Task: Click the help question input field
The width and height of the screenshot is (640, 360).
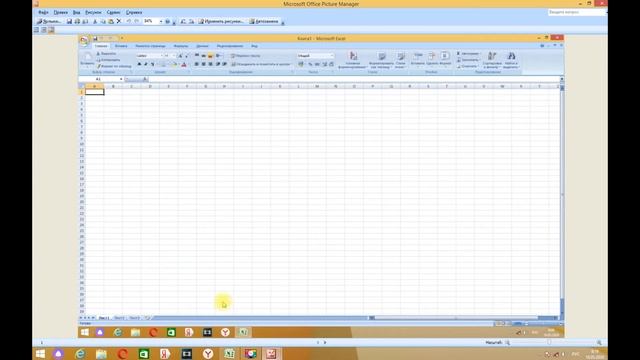Action: click(x=576, y=12)
